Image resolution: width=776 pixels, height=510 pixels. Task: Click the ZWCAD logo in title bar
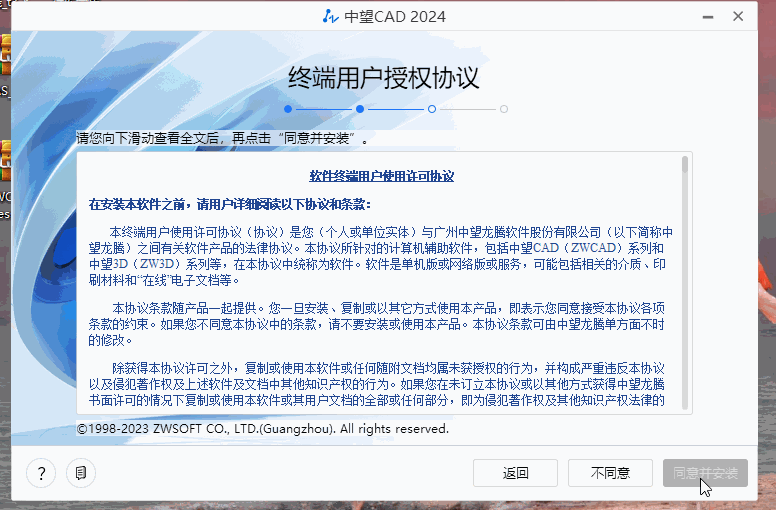(330, 16)
